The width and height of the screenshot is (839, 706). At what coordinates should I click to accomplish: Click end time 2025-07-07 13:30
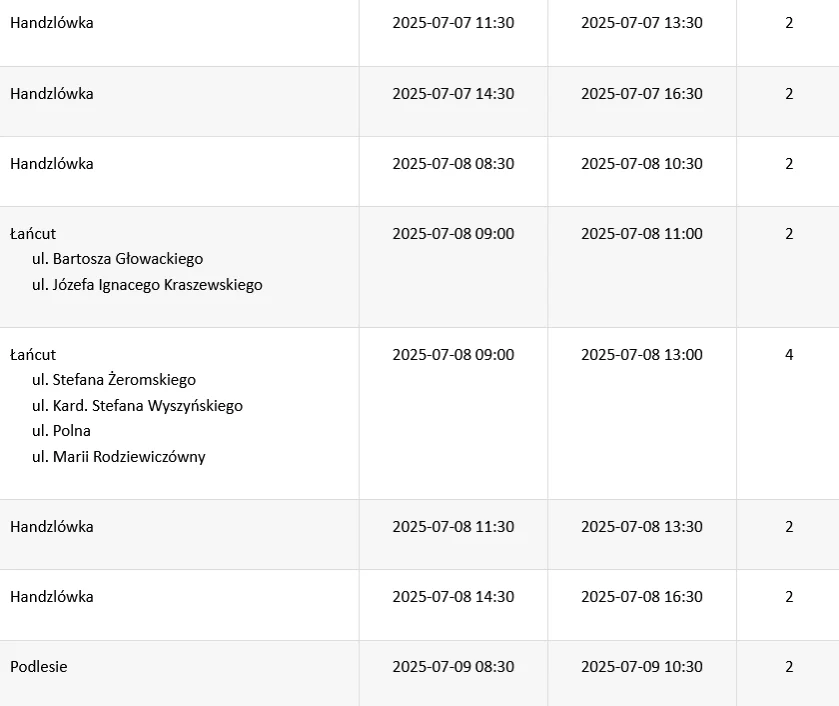(641, 22)
